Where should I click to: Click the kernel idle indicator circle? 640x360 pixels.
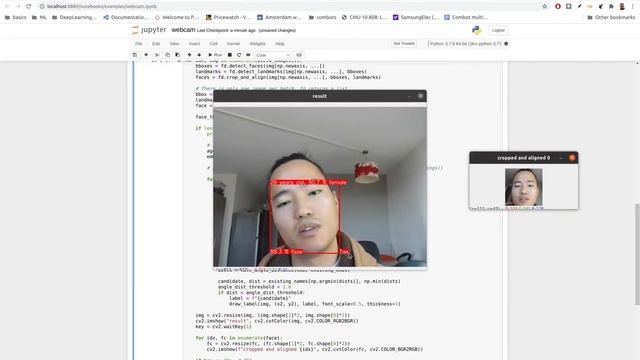pyautogui.click(x=506, y=44)
